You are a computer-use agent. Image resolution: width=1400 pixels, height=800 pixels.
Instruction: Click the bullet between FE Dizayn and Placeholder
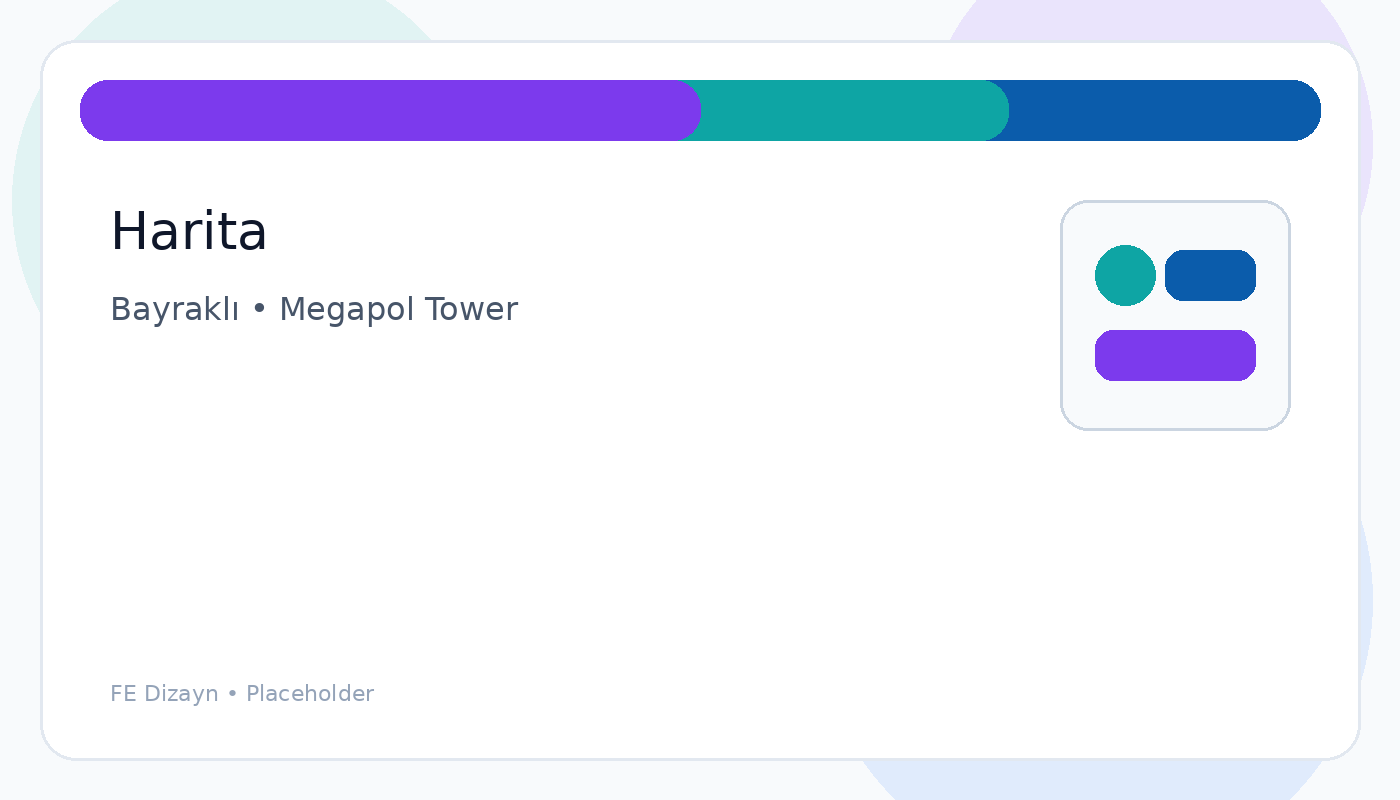coord(232,694)
